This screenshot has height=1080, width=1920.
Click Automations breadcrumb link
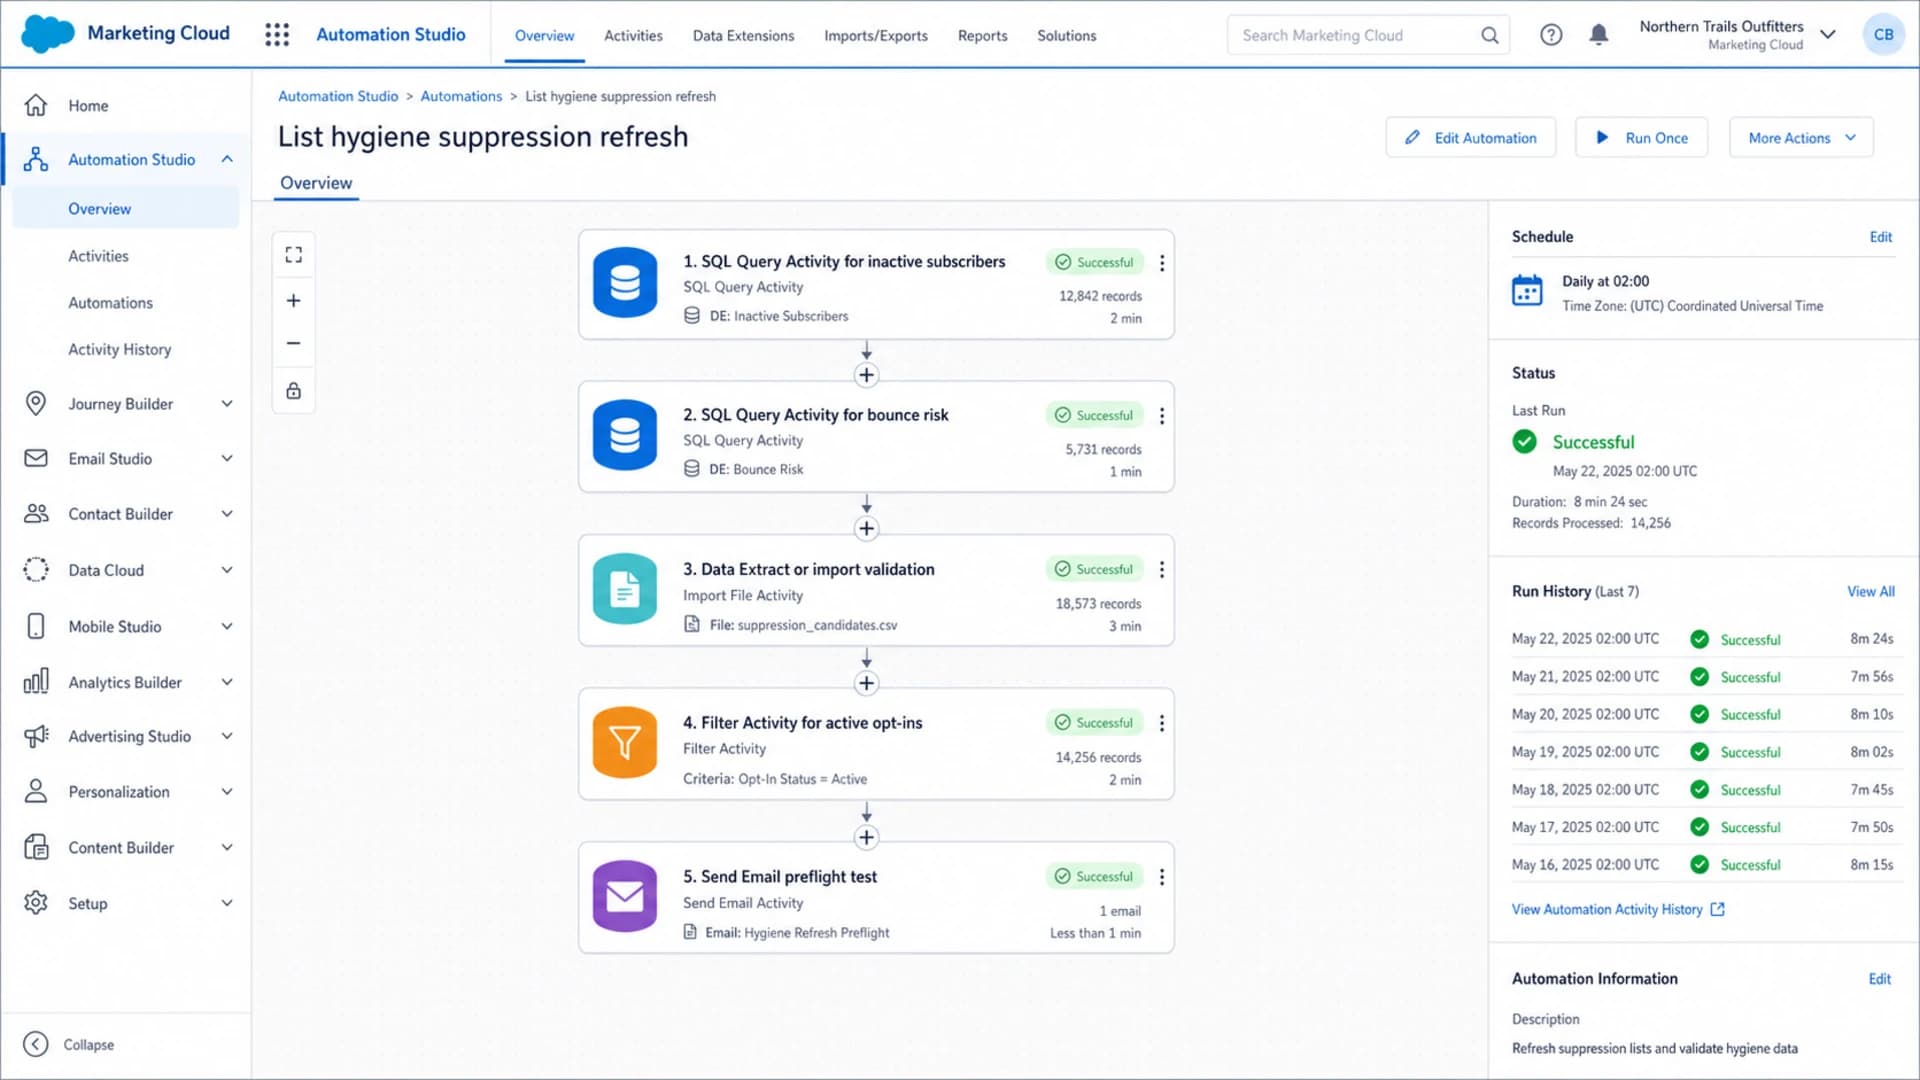click(461, 96)
